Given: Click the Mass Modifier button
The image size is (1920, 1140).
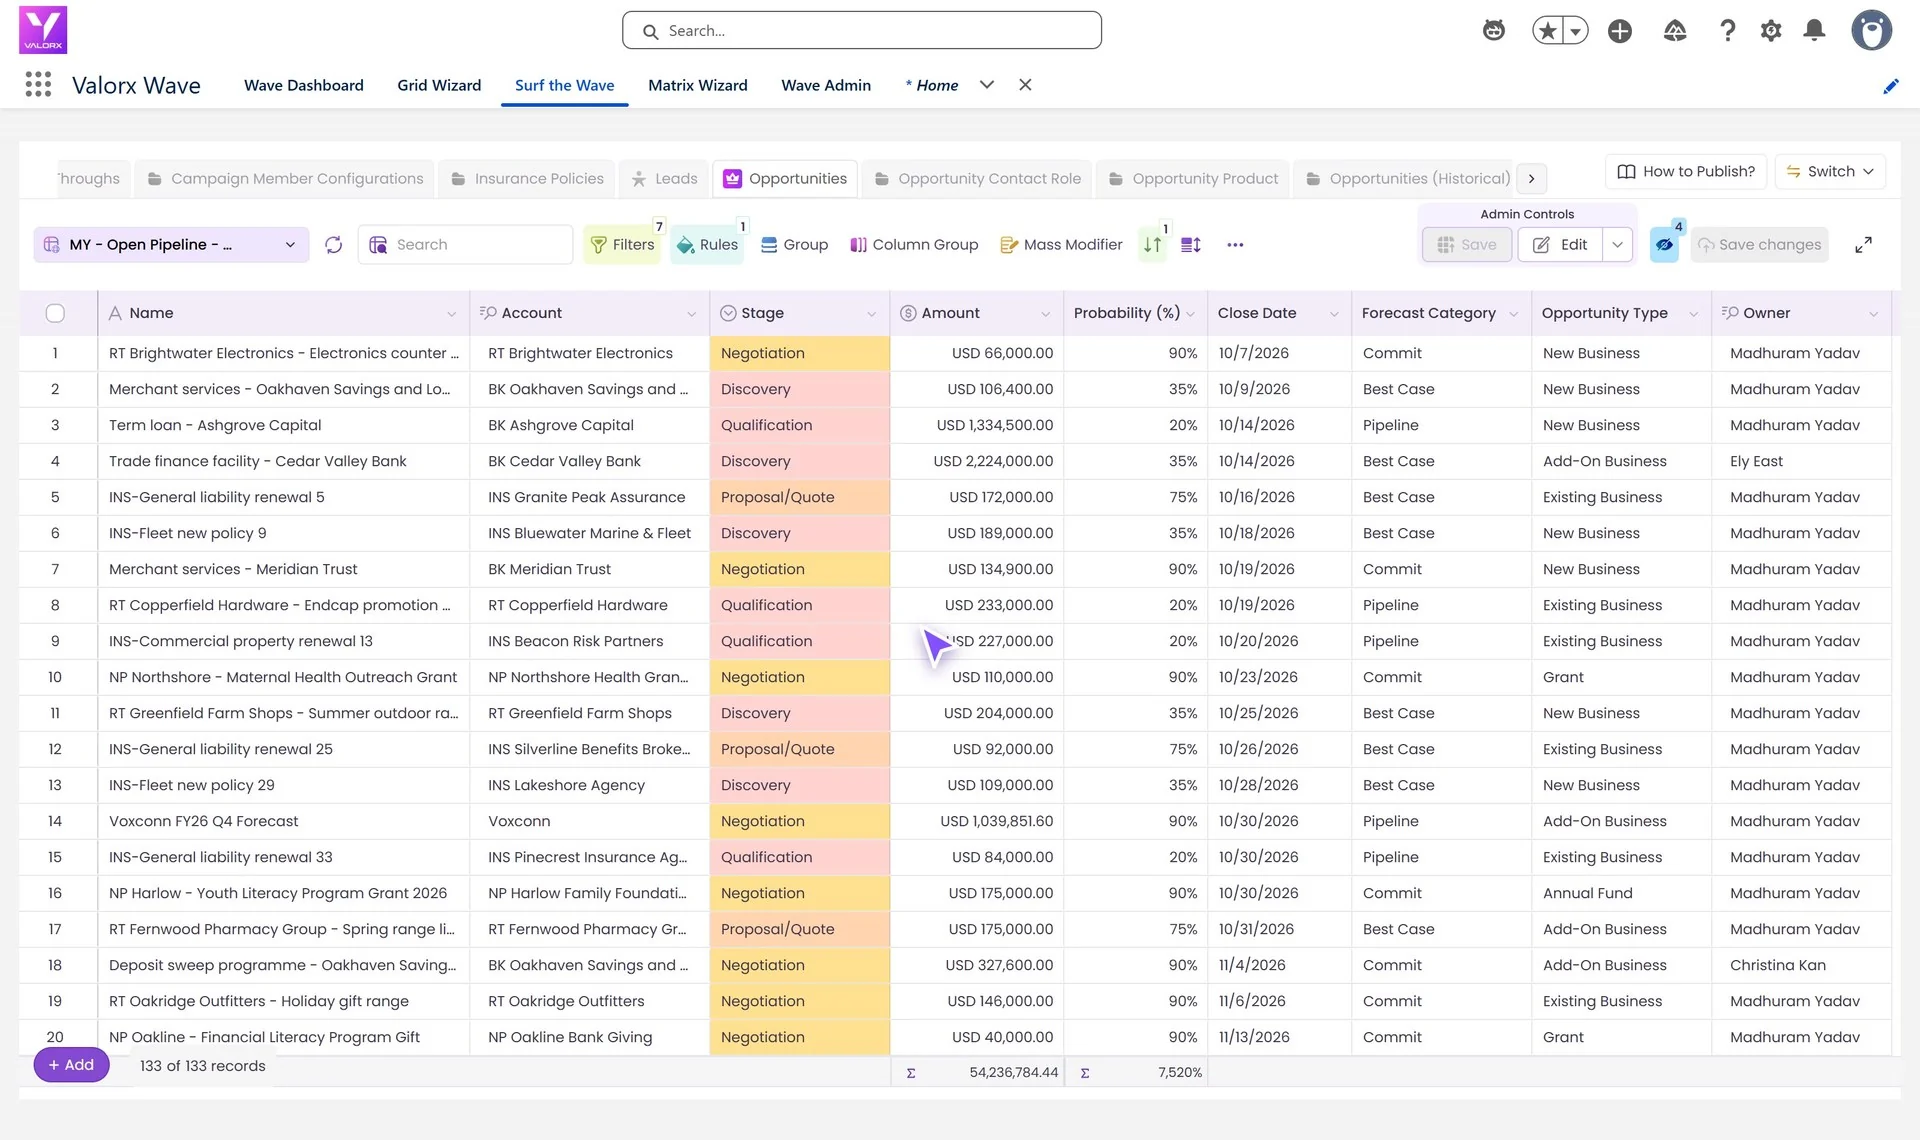Looking at the screenshot, I should 1061,245.
